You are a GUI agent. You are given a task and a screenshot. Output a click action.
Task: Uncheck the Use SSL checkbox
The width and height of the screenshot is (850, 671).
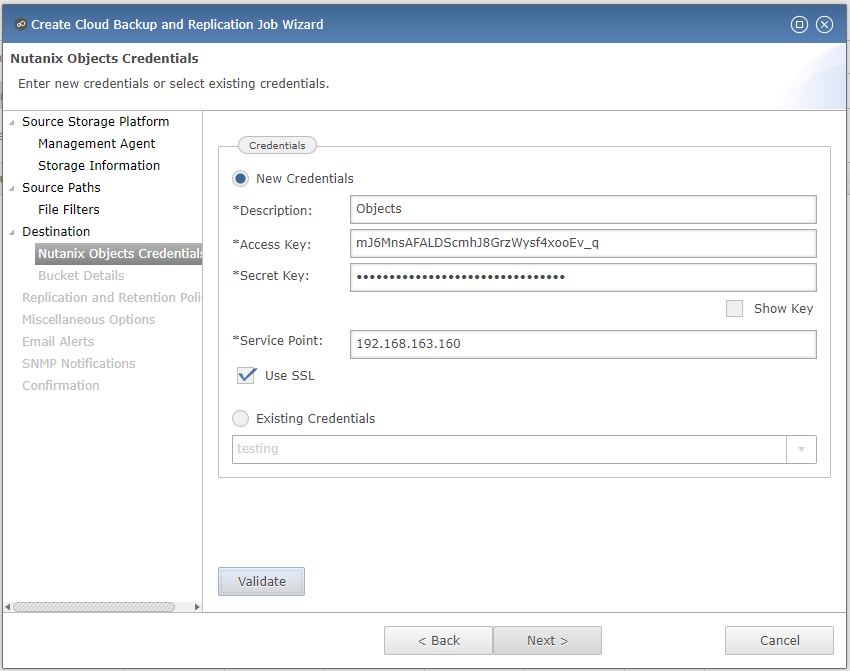246,376
